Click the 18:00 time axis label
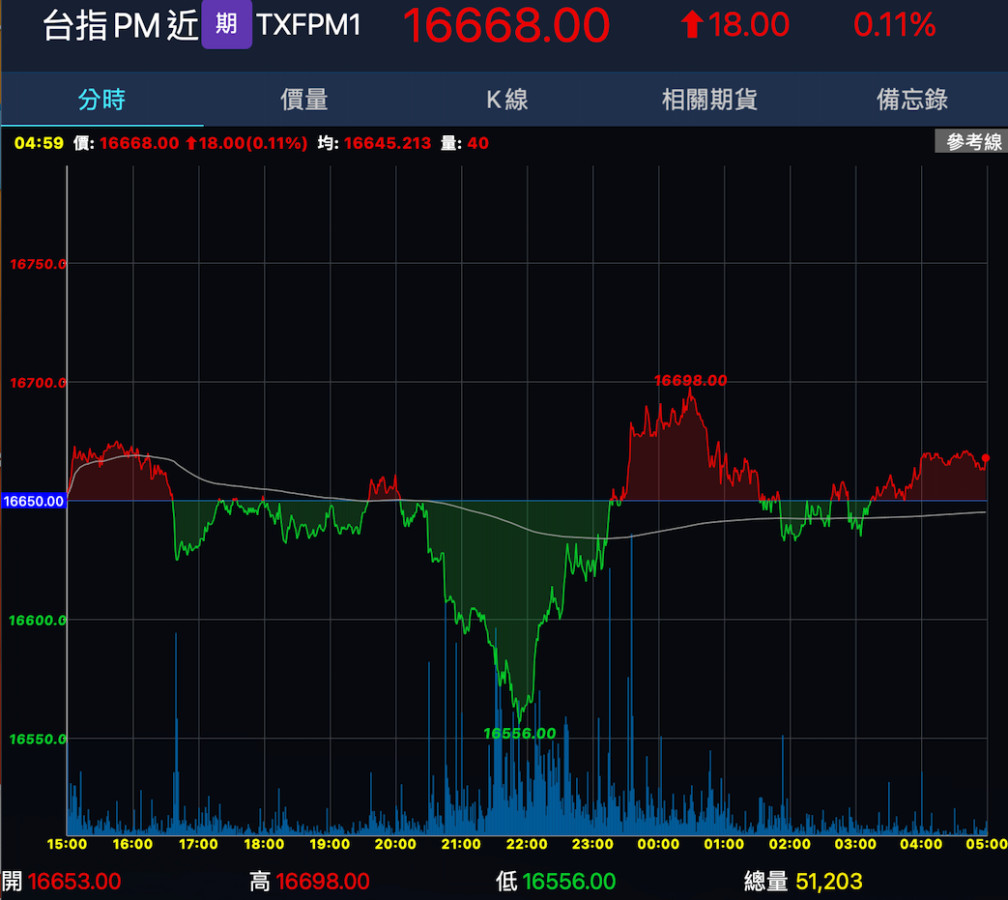This screenshot has height=900, width=1008. click(x=264, y=844)
